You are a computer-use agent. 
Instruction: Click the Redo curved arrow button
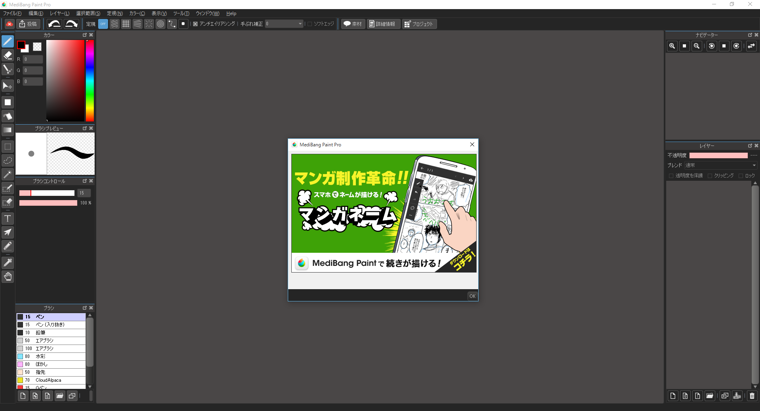[71, 24]
